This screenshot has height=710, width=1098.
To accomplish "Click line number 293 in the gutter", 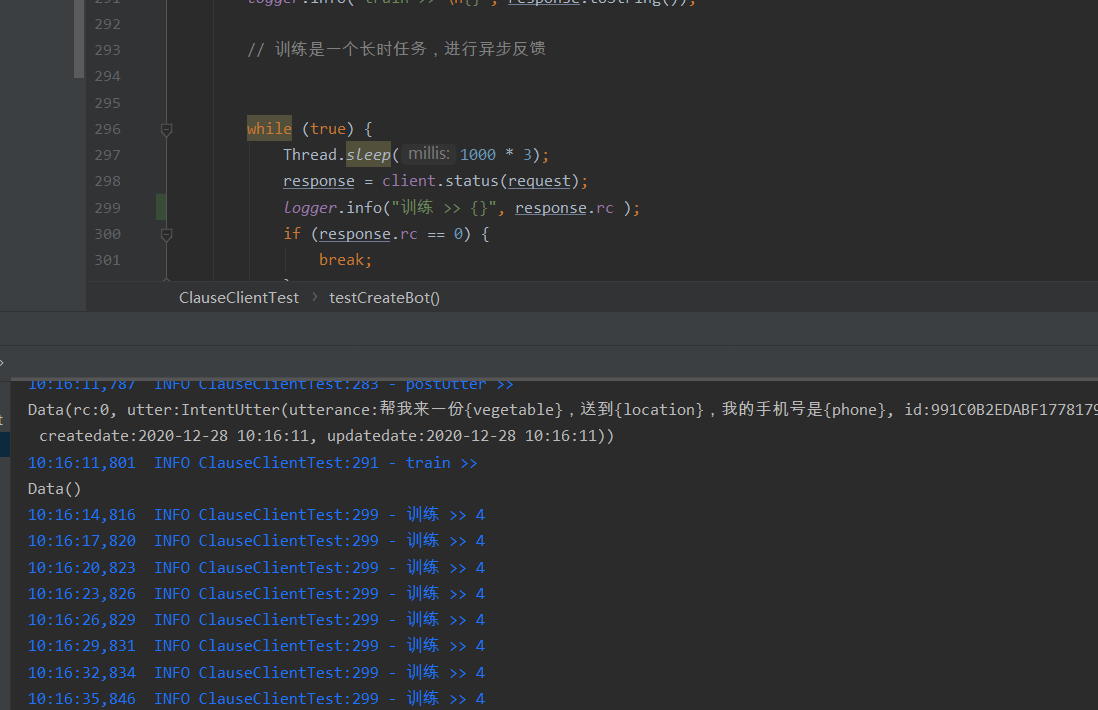I will pos(108,50).
